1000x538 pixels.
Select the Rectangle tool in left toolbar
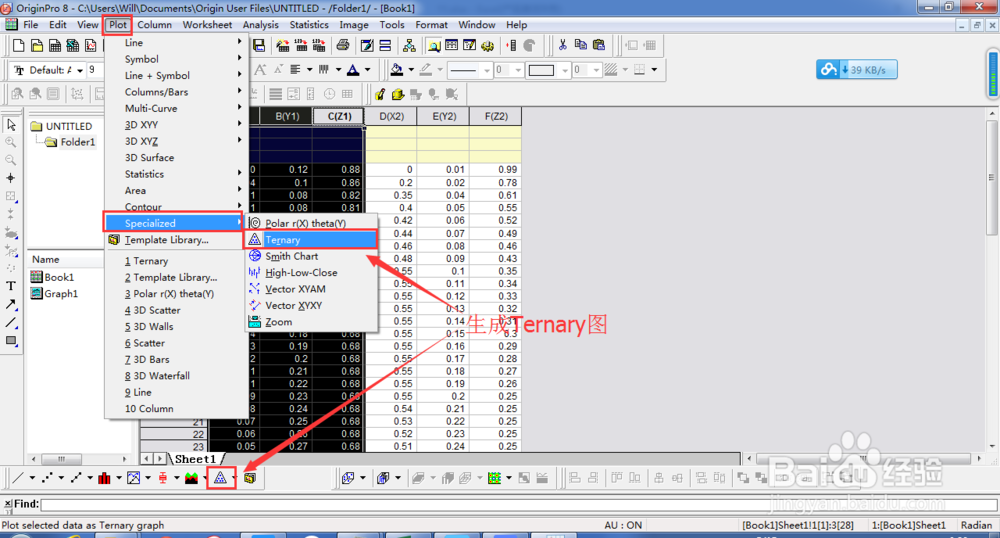click(11, 341)
